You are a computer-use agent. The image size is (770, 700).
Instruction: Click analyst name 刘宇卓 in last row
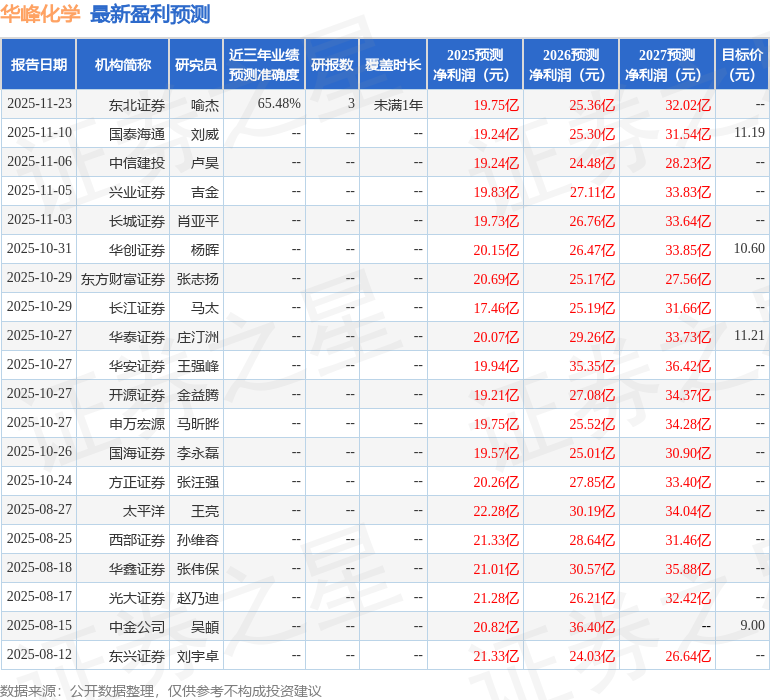click(198, 656)
